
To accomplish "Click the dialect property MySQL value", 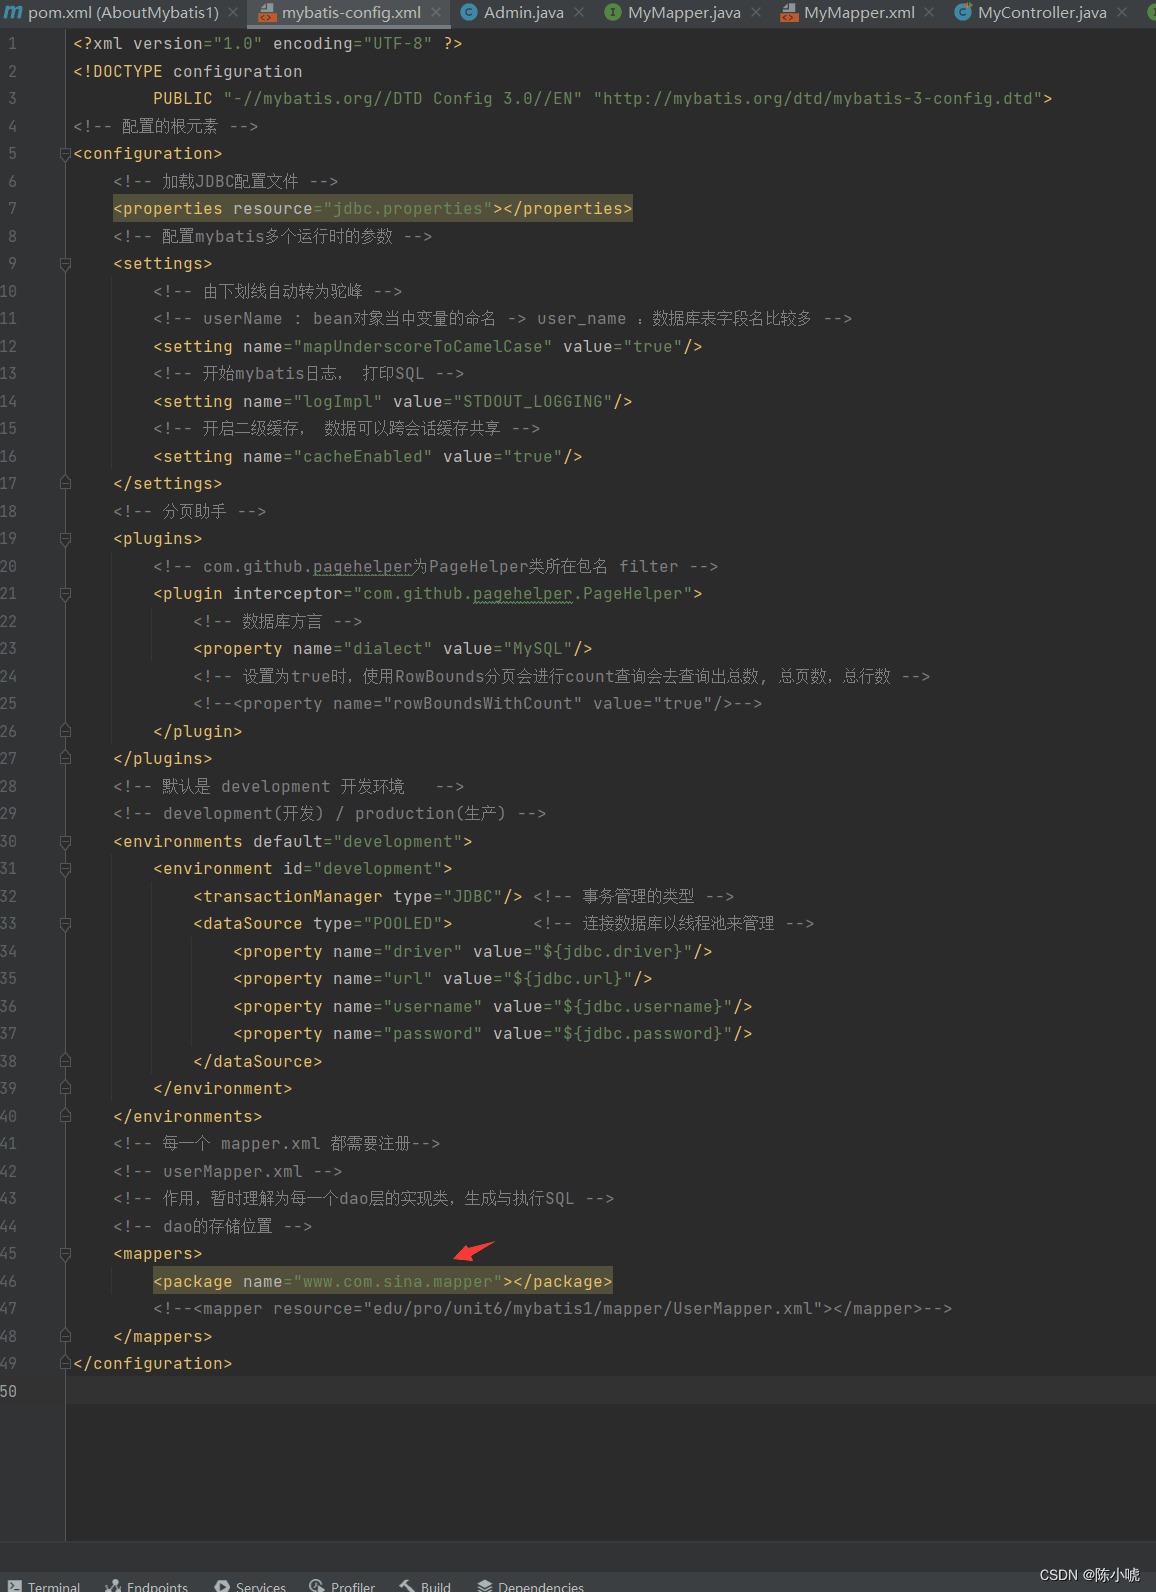I will pos(538,649).
